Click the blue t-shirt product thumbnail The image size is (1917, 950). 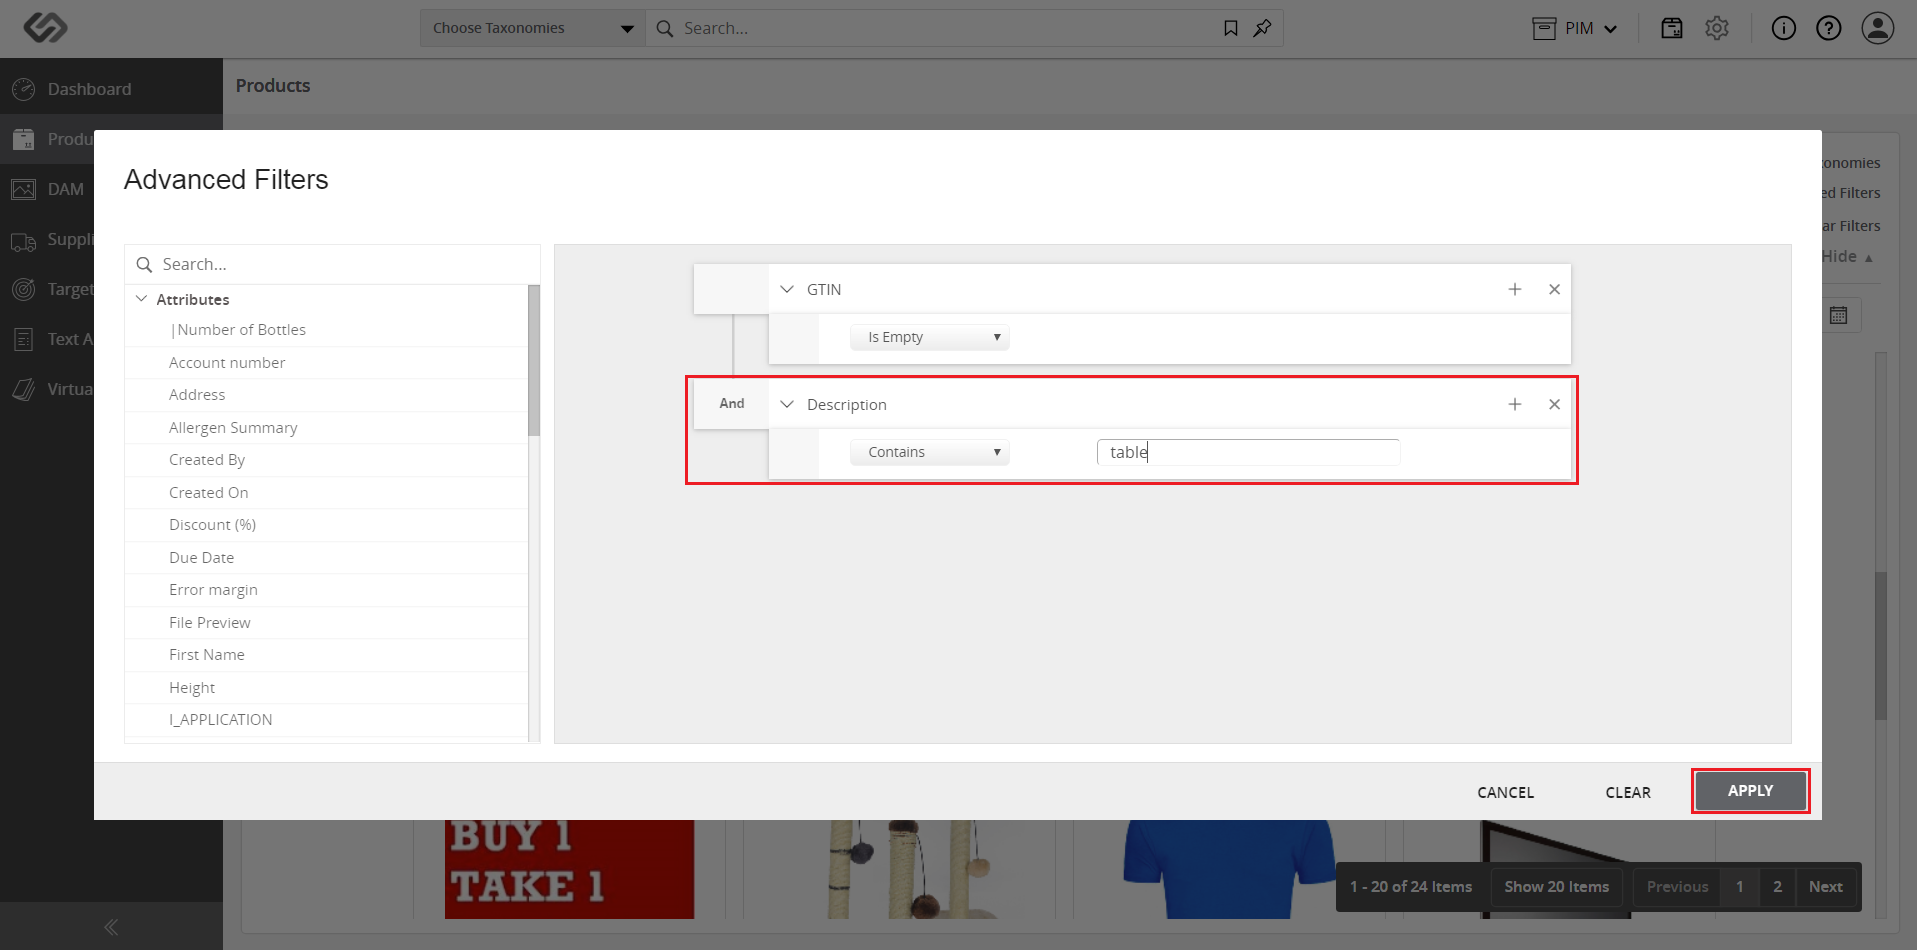point(1229,869)
